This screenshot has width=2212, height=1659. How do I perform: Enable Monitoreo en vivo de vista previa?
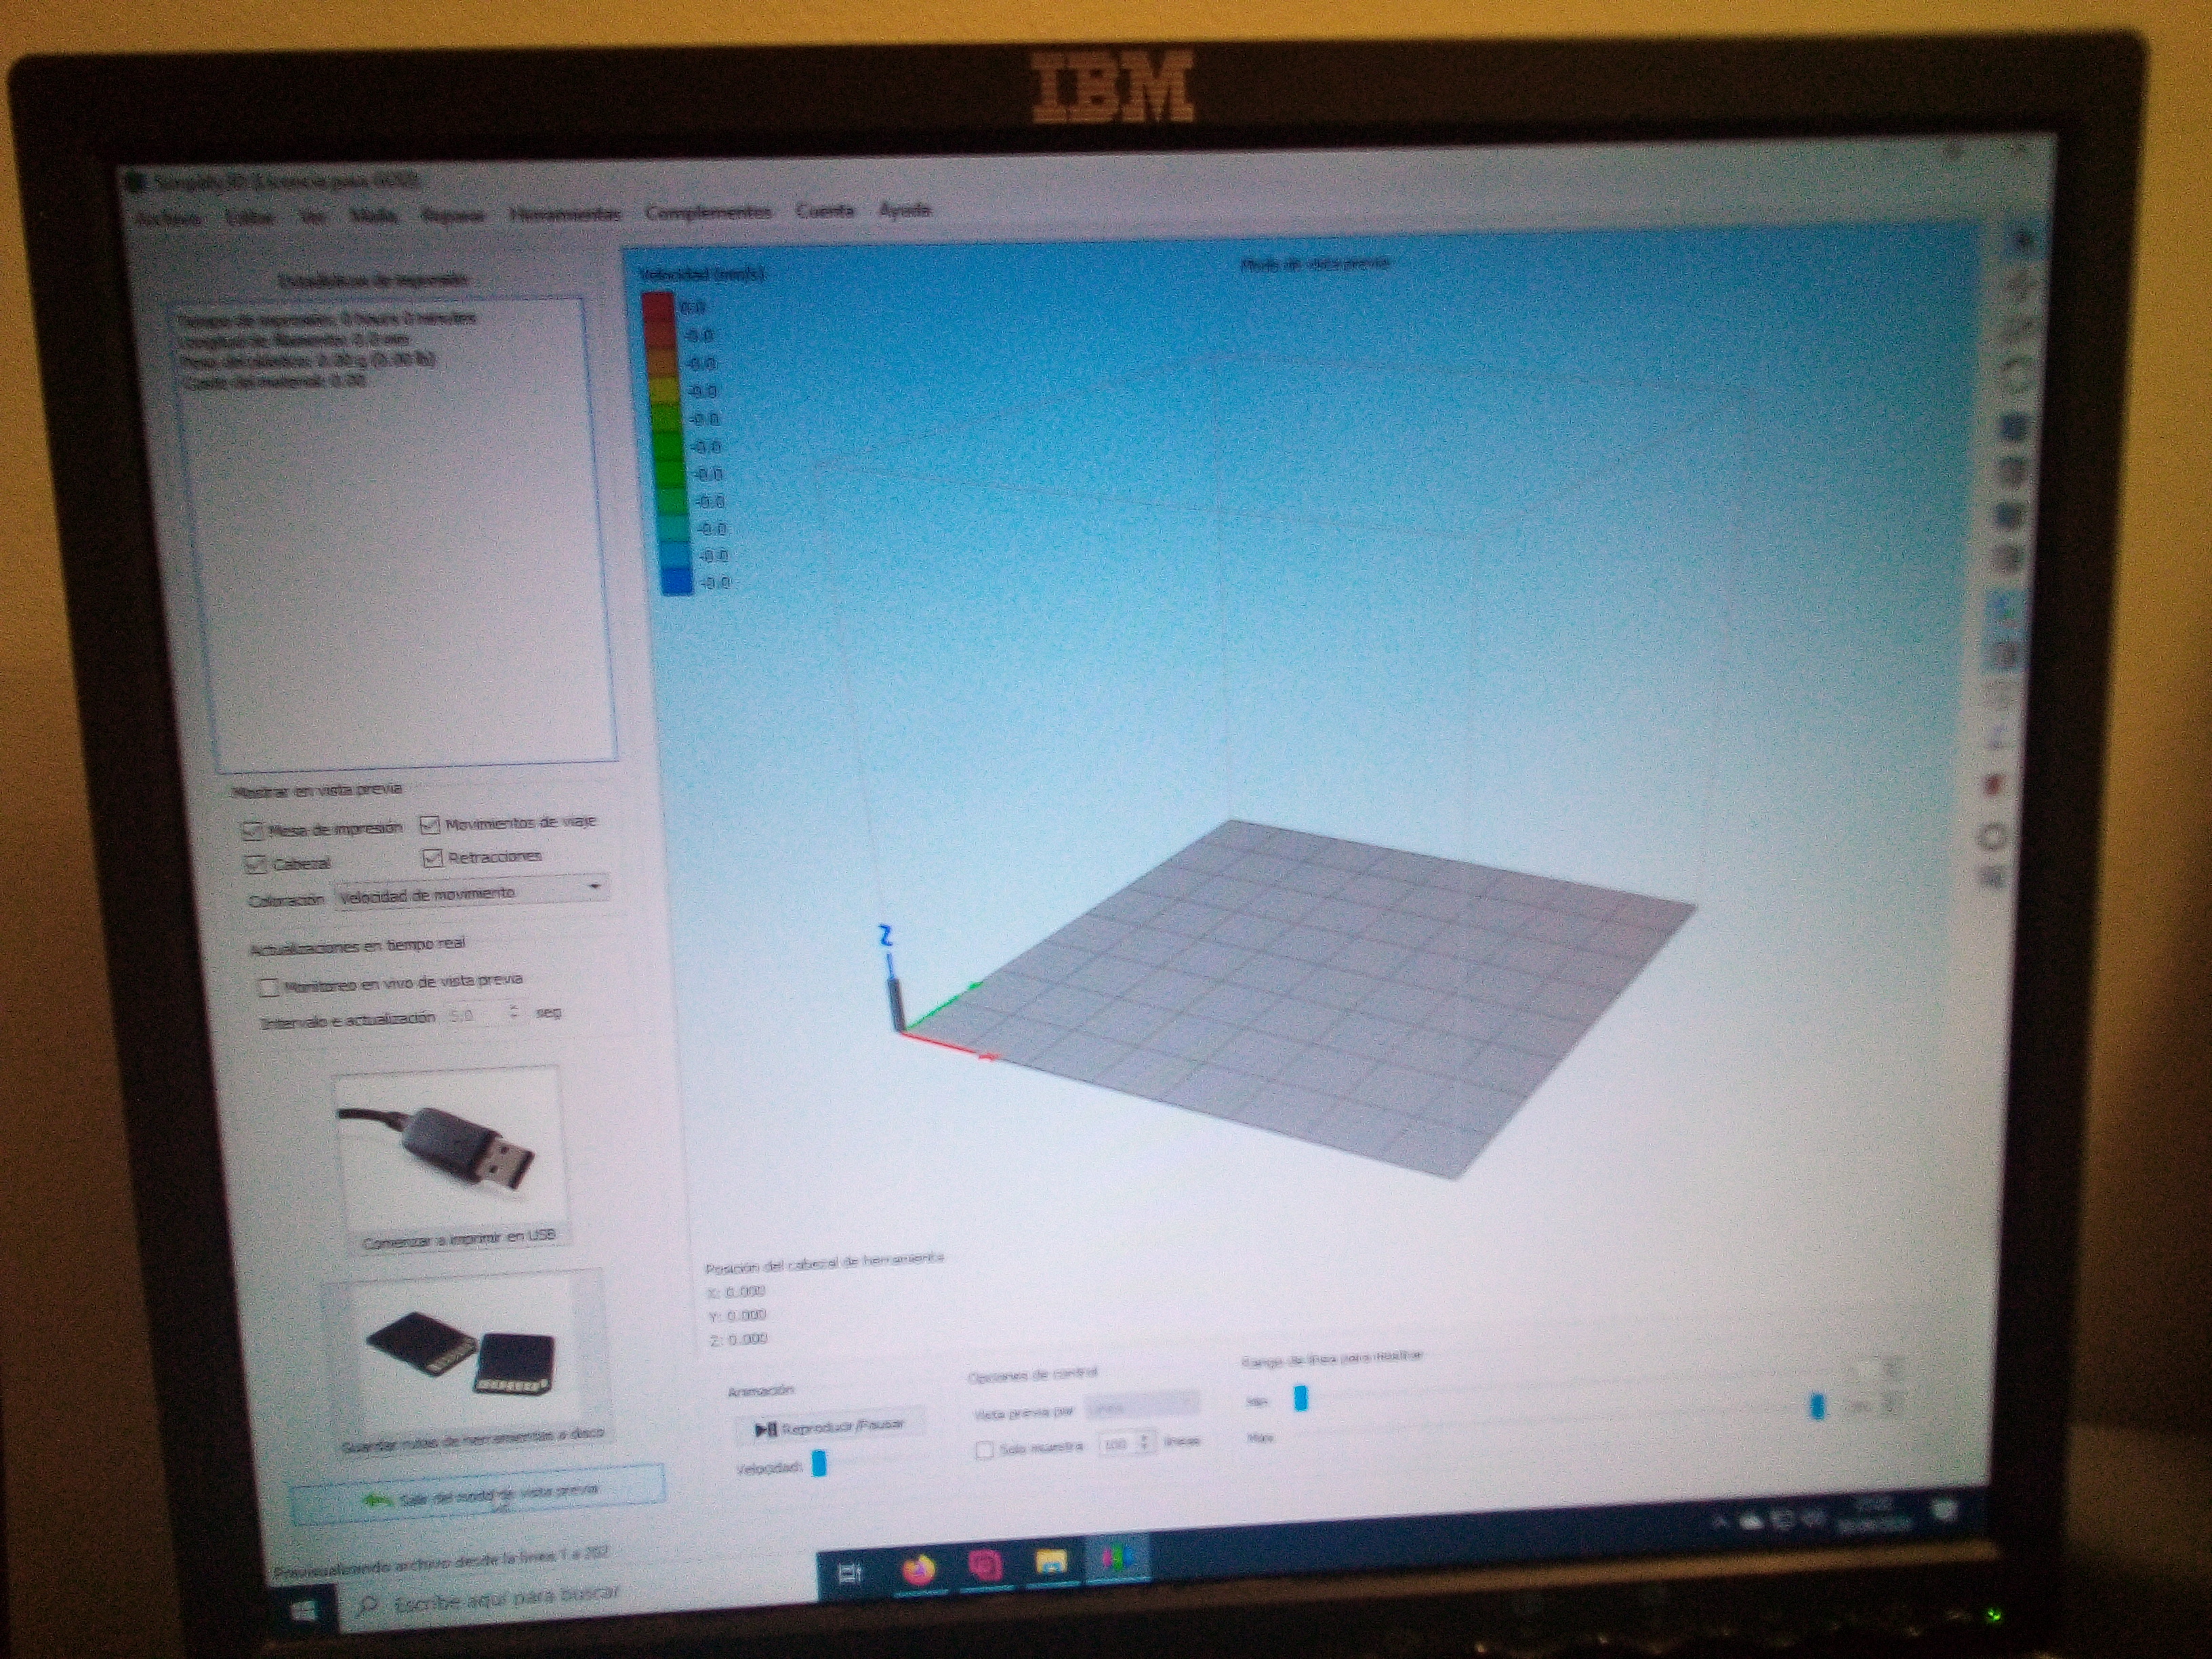pyautogui.click(x=268, y=987)
